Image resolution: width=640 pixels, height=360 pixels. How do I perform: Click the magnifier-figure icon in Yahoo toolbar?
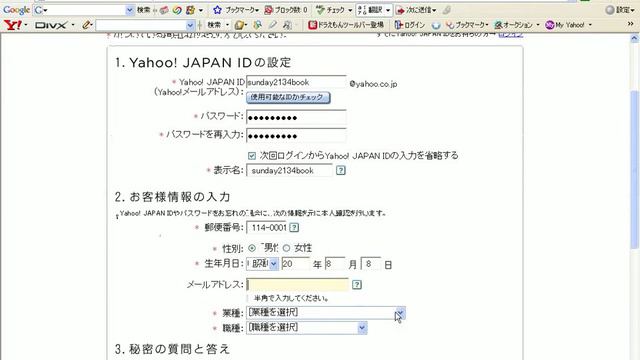(x=257, y=25)
